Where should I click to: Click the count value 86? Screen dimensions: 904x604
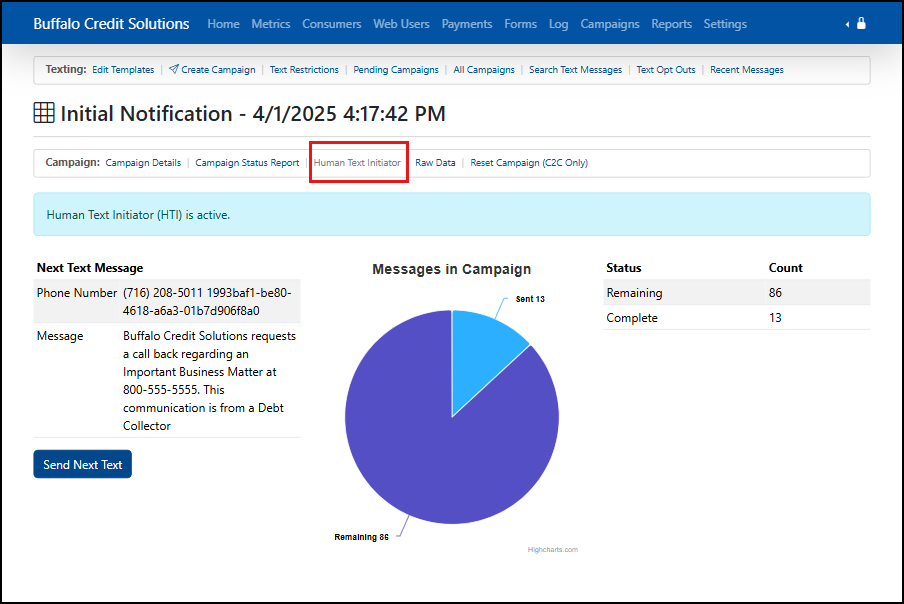point(775,293)
